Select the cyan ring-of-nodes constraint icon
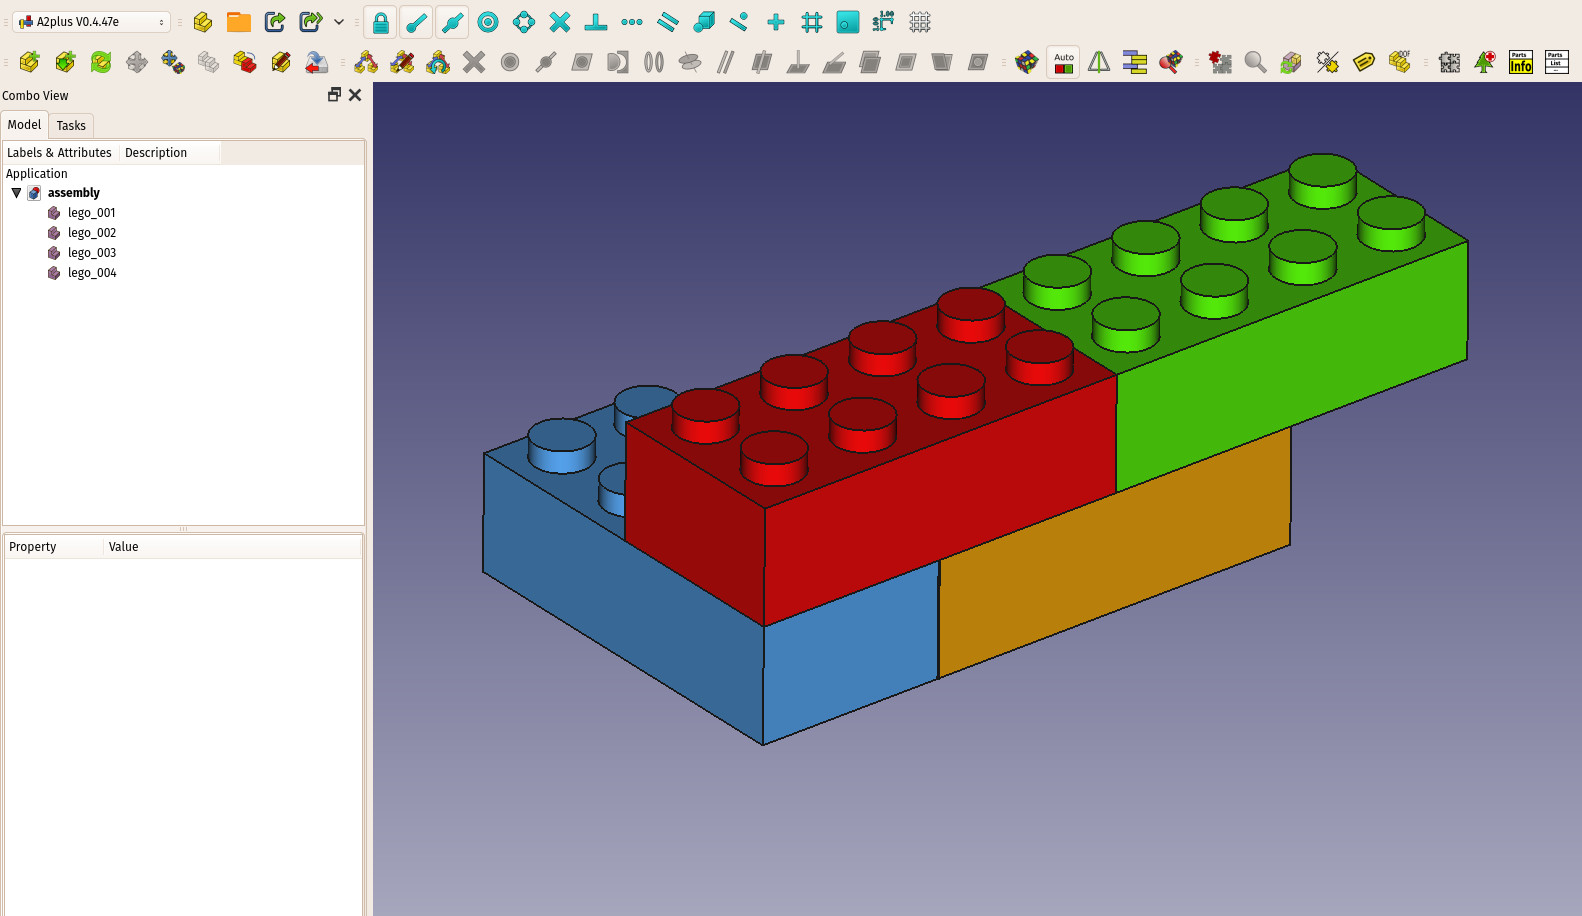This screenshot has width=1582, height=916. point(524,22)
